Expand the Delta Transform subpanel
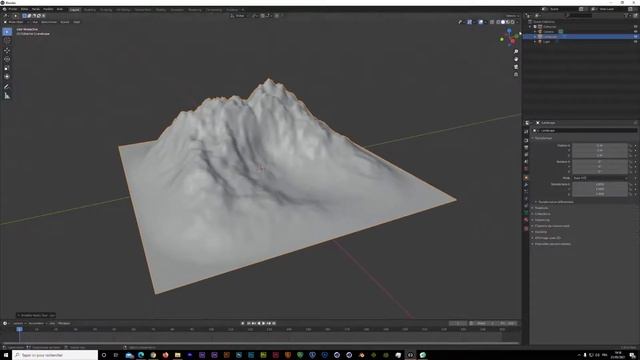This screenshot has width=640, height=360. (556, 202)
